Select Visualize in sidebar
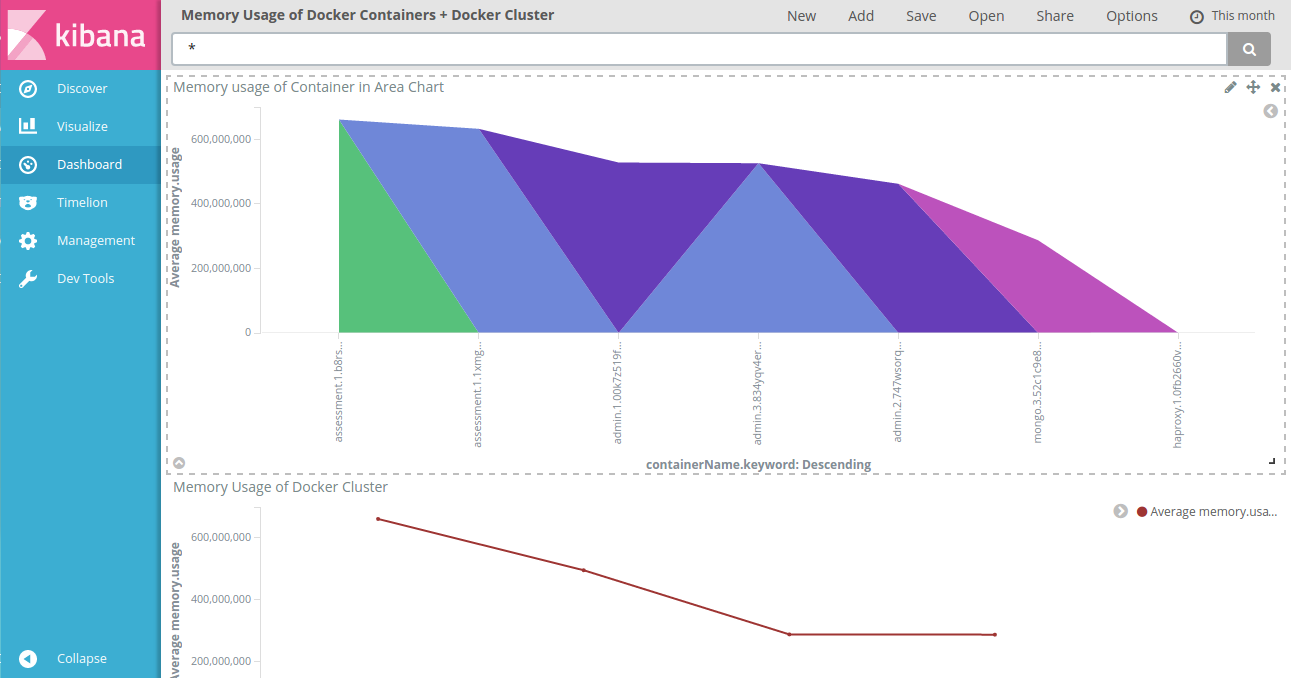1291x678 pixels. [80, 127]
